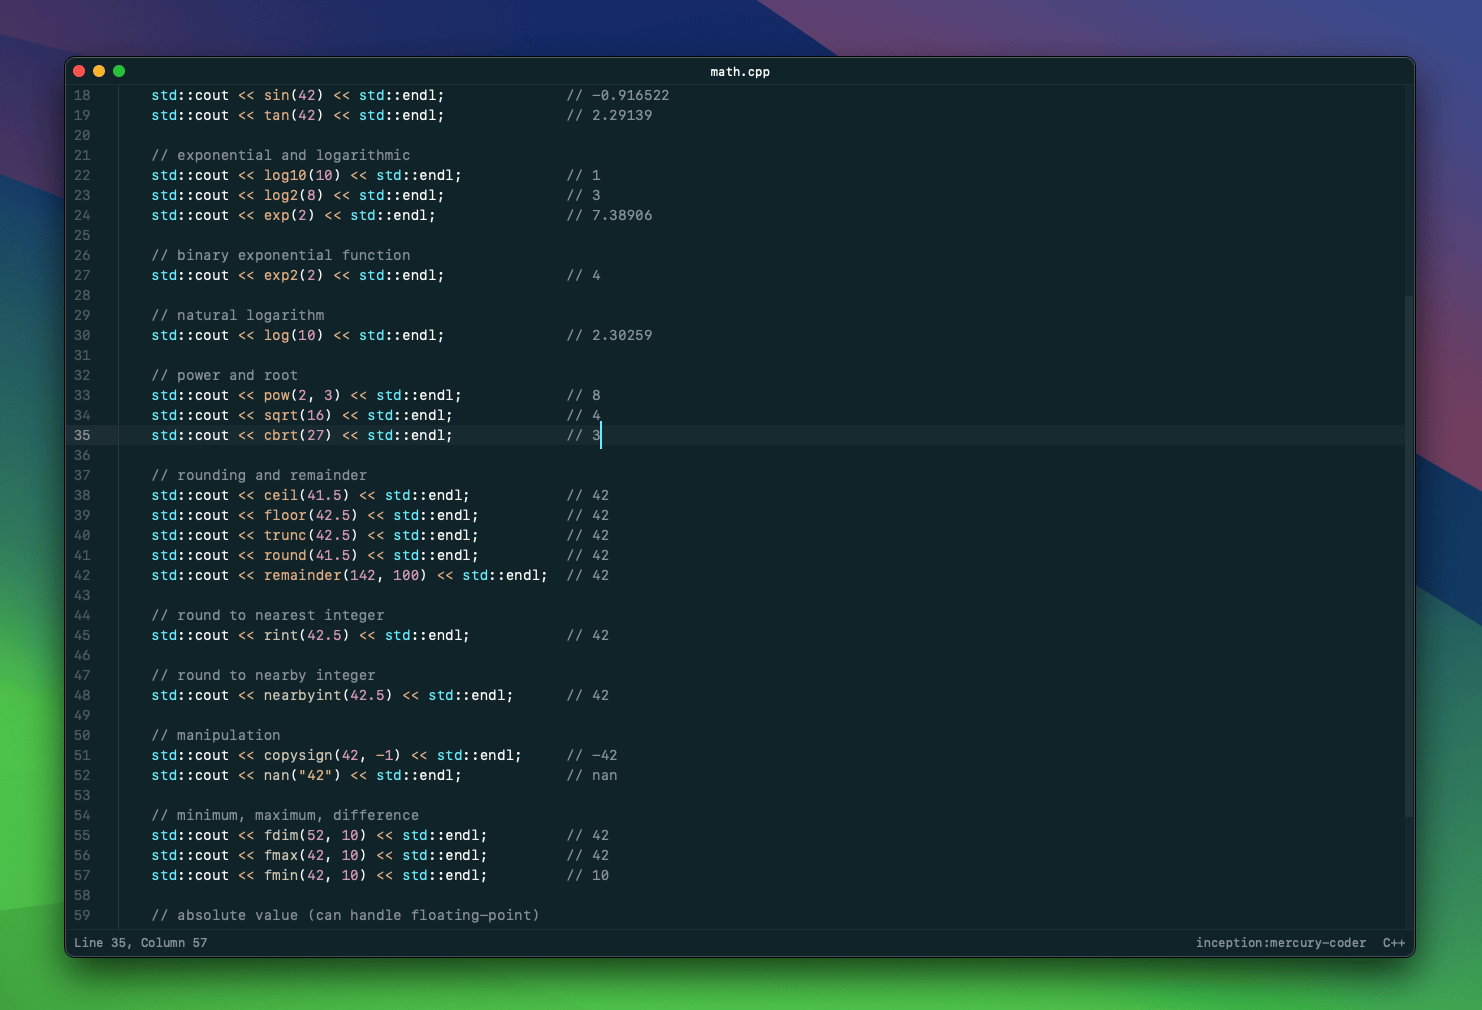Select the comment // power and root
This screenshot has height=1010, width=1482.
tap(224, 375)
